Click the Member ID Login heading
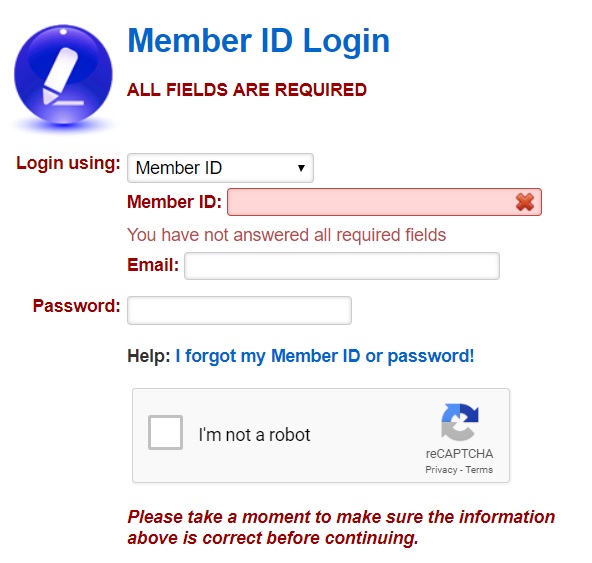Image resolution: width=592 pixels, height=563 pixels. pos(259,41)
